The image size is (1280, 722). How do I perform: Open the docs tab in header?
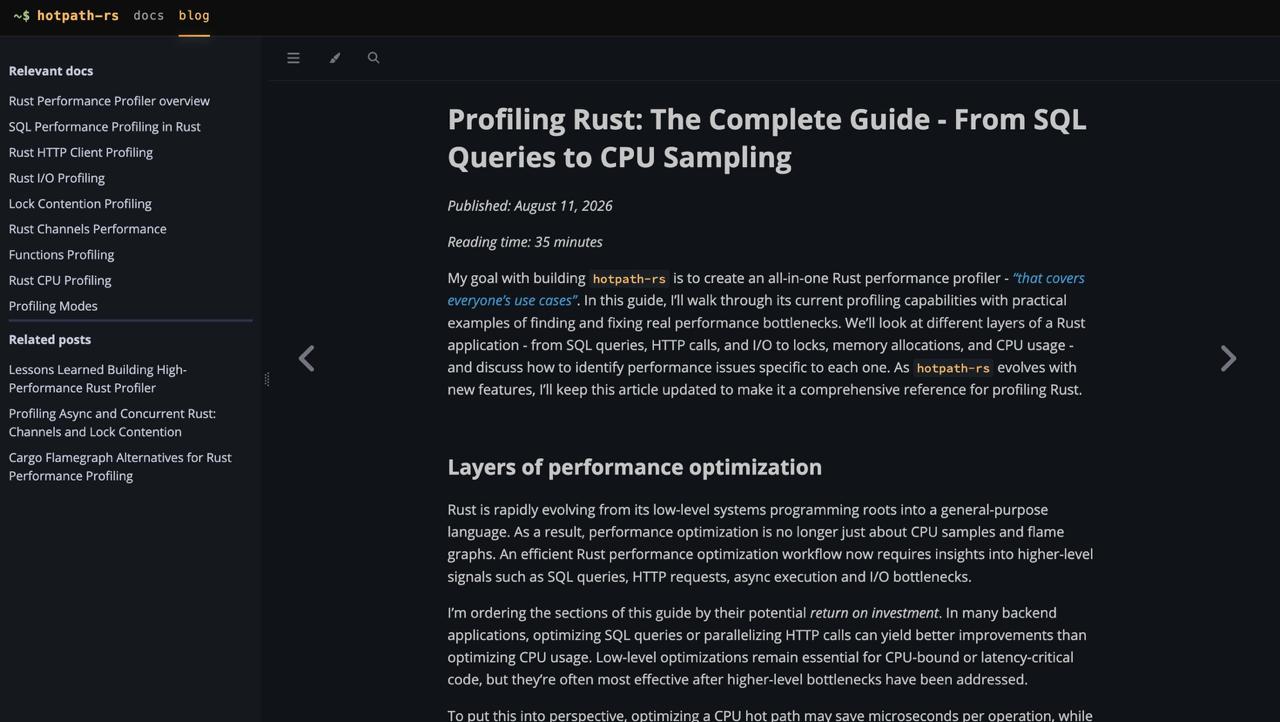[148, 15]
